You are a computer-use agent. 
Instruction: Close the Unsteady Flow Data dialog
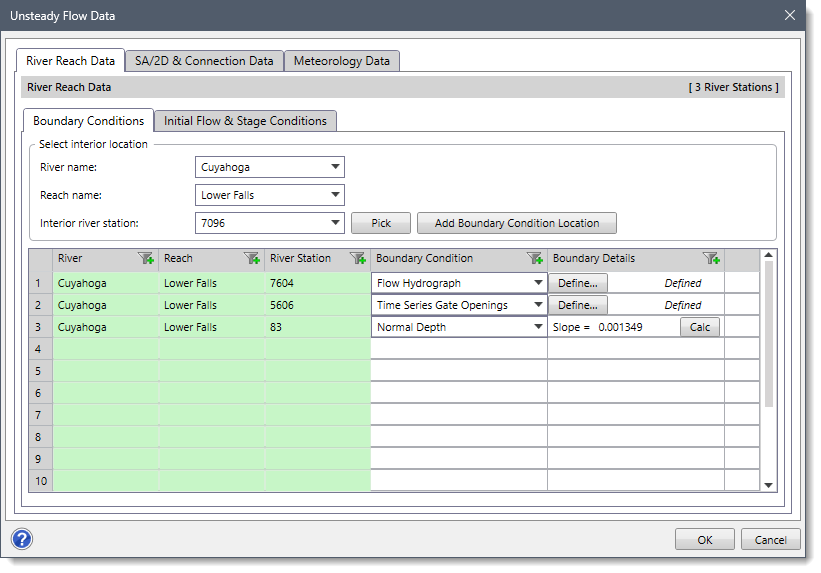click(789, 15)
